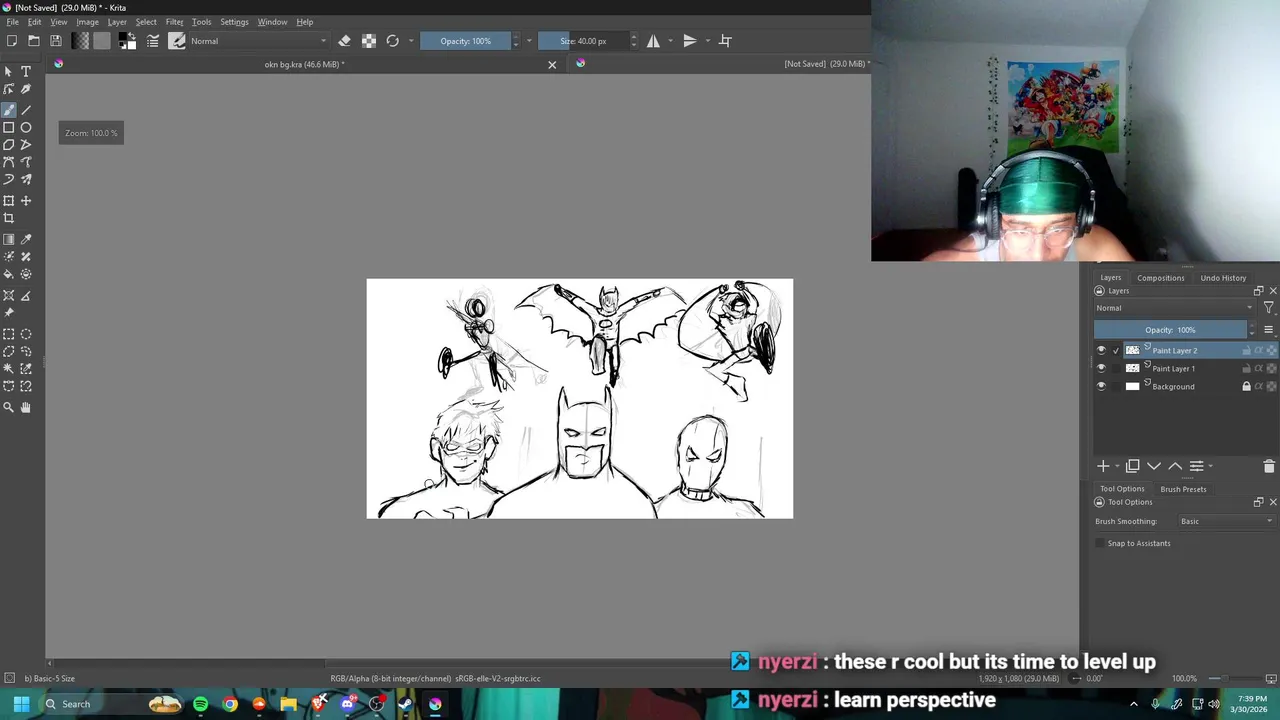Select the Color Sampler eyedropper tool
1280x720 pixels.
26,240
